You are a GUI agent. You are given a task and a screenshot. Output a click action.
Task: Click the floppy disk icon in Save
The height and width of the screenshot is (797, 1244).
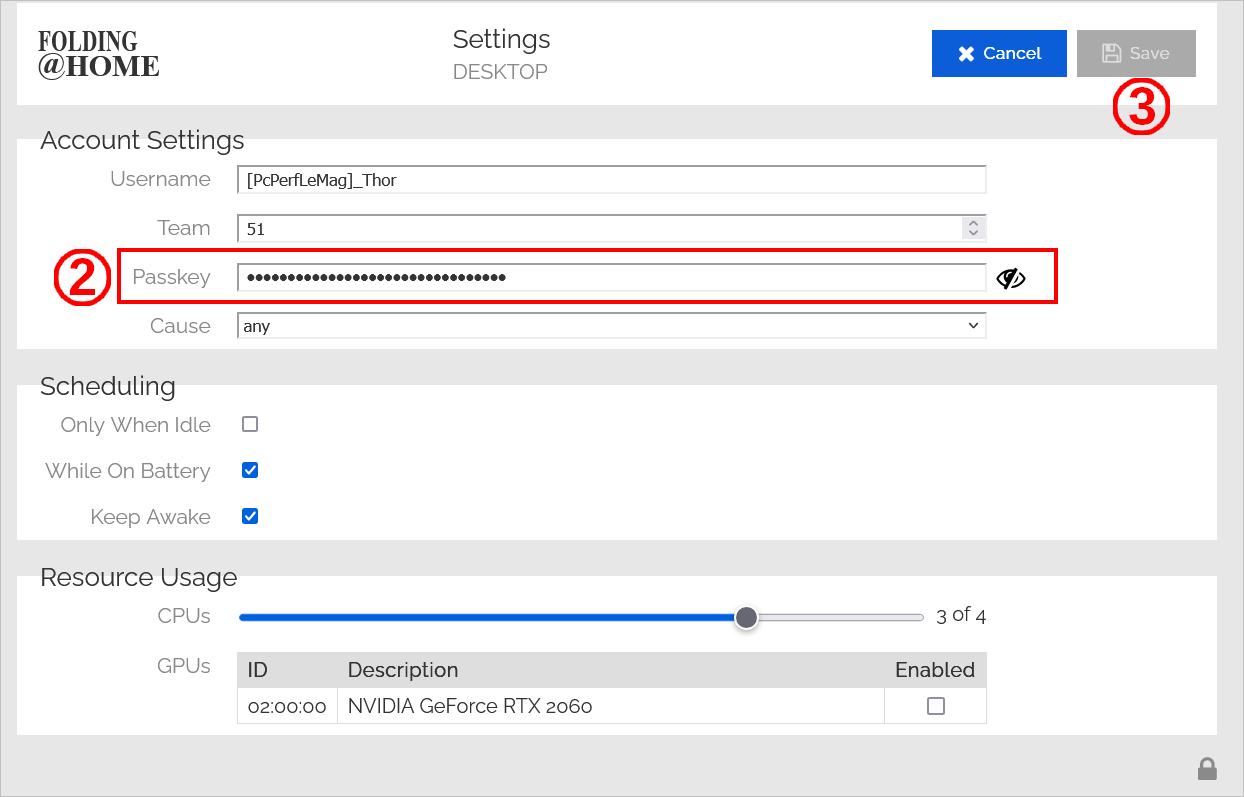point(1110,54)
